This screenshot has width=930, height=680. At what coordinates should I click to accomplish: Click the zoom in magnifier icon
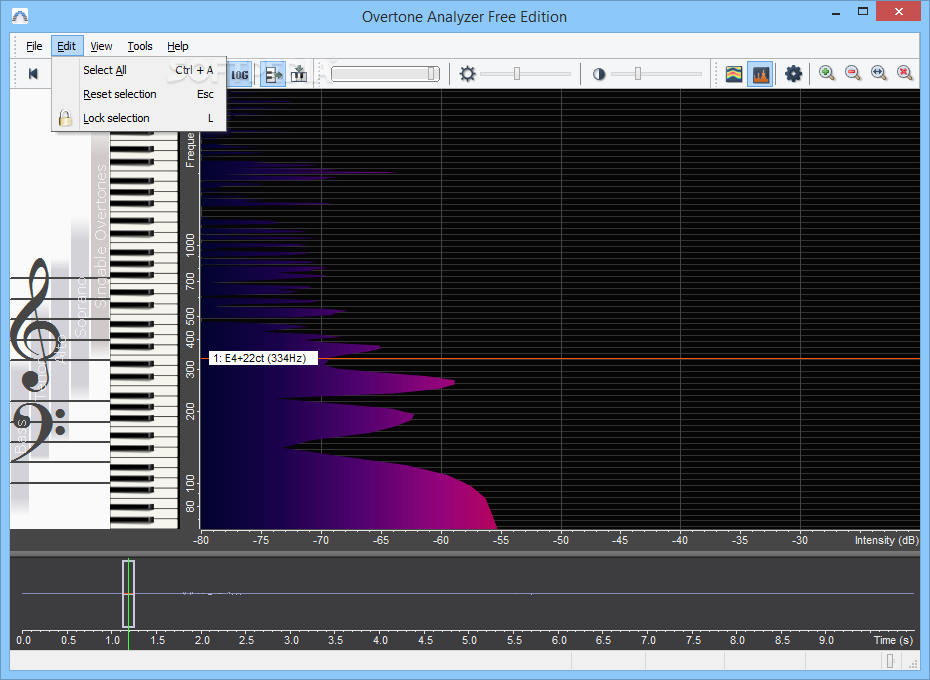(826, 73)
